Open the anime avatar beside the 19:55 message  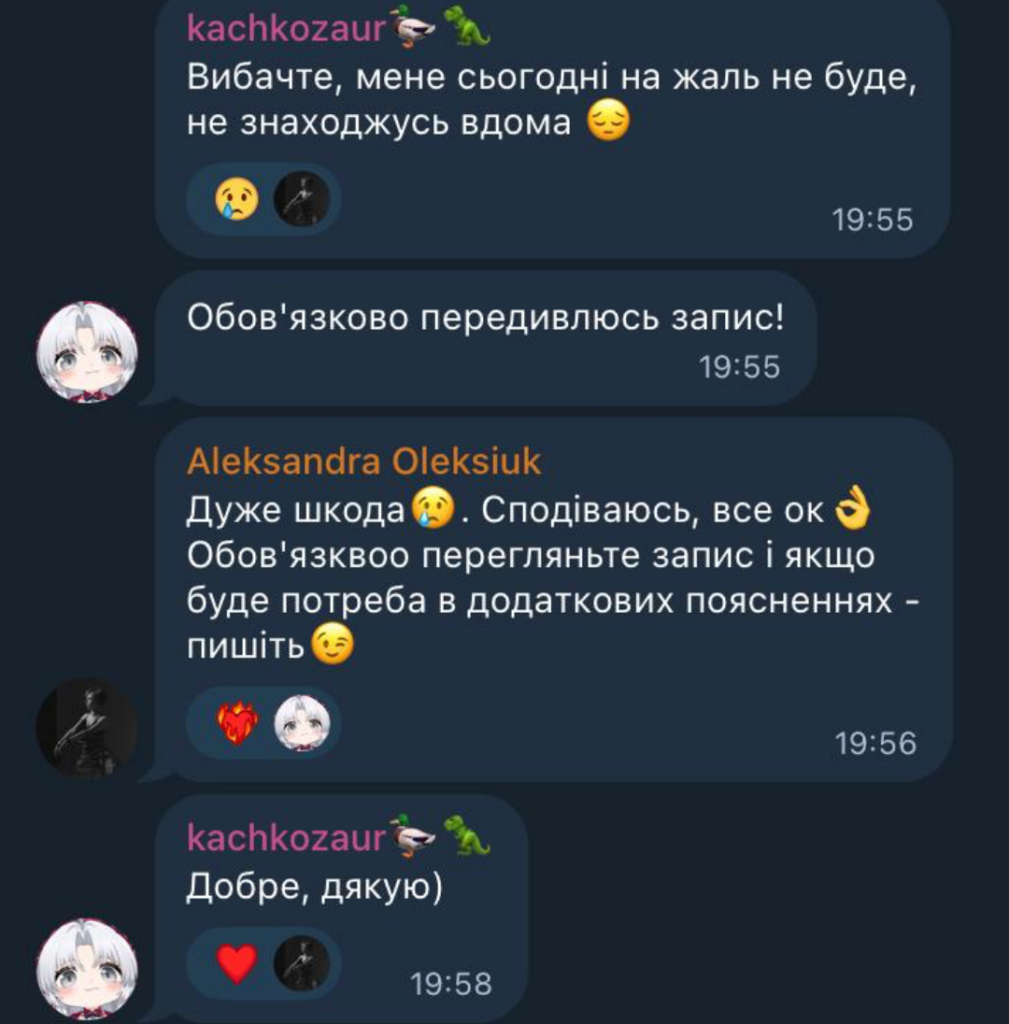[87, 352]
